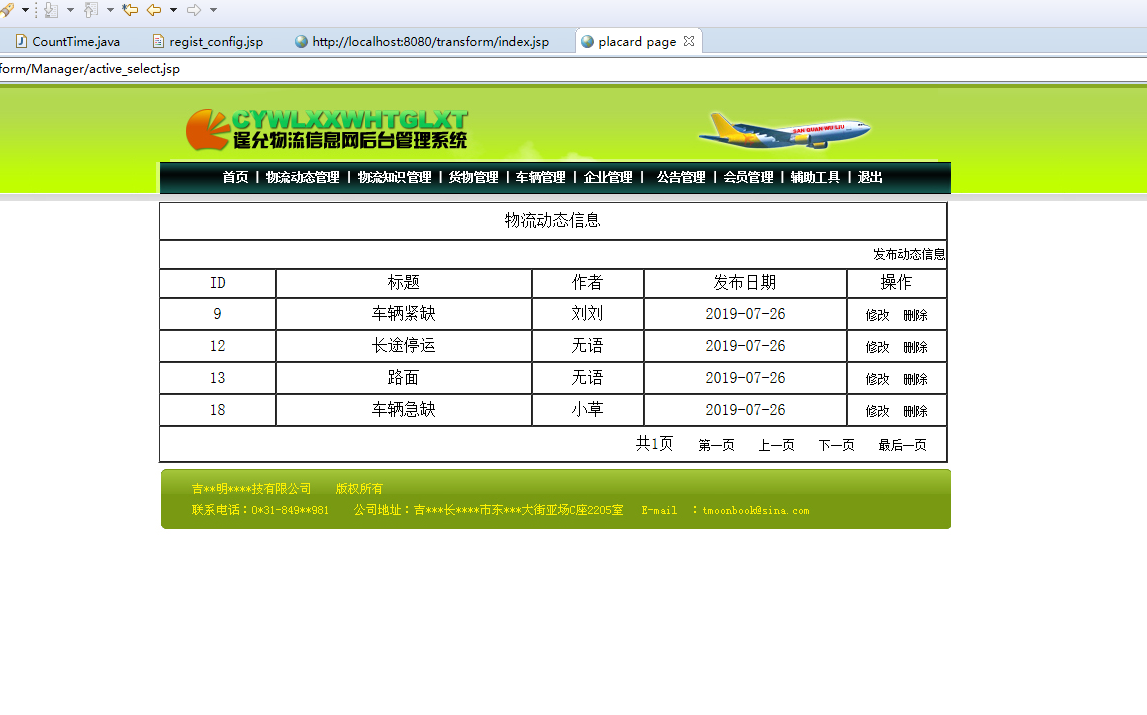
Task: Click the back navigation arrow icon
Action: pyautogui.click(x=152, y=9)
